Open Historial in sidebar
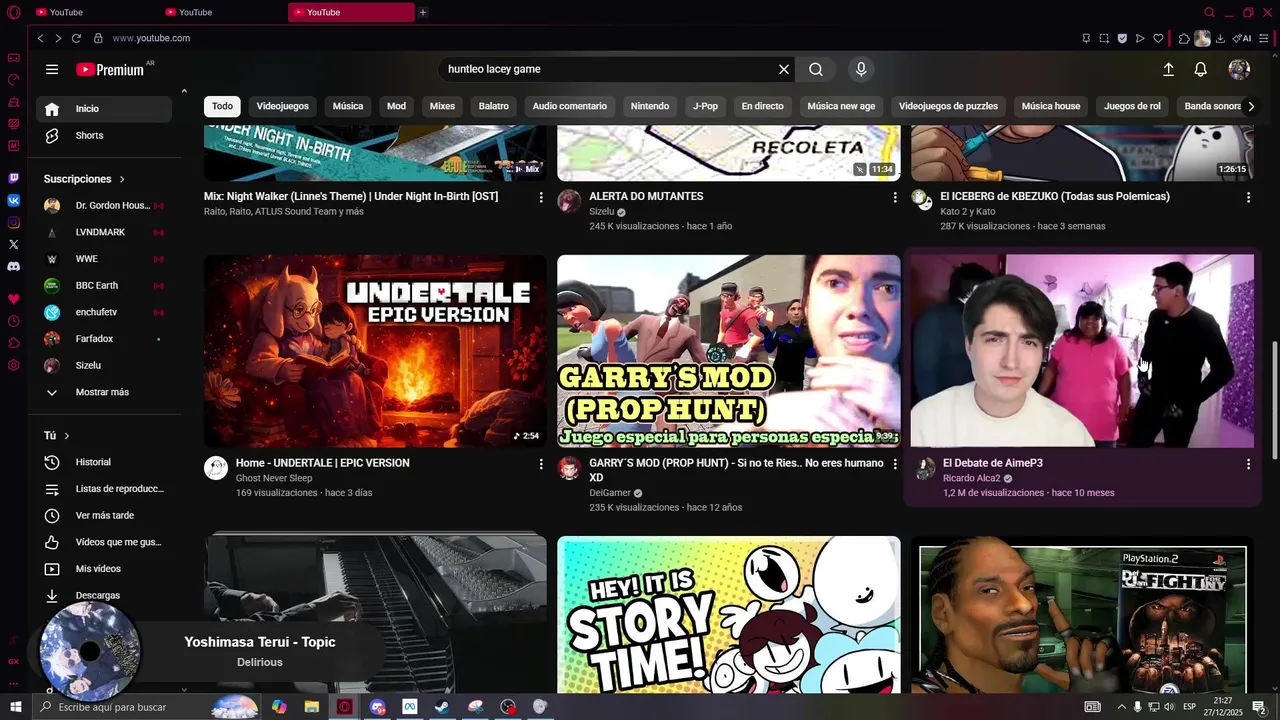 coord(104,462)
